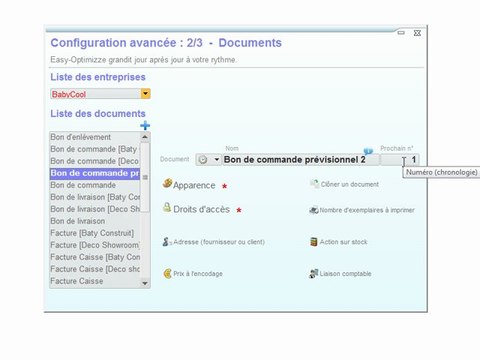Minimize the configuration window
480x360 pixels.
click(401, 33)
